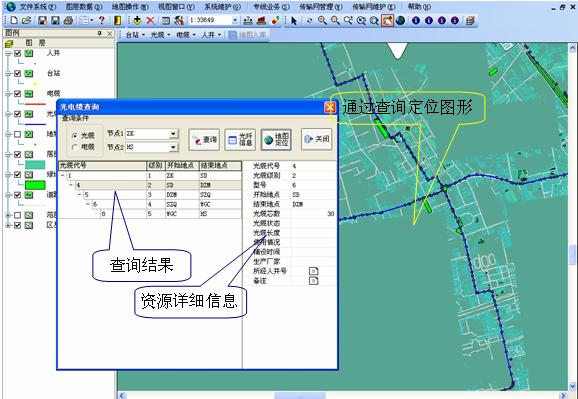Select the 电缆 radio button

tap(75, 147)
